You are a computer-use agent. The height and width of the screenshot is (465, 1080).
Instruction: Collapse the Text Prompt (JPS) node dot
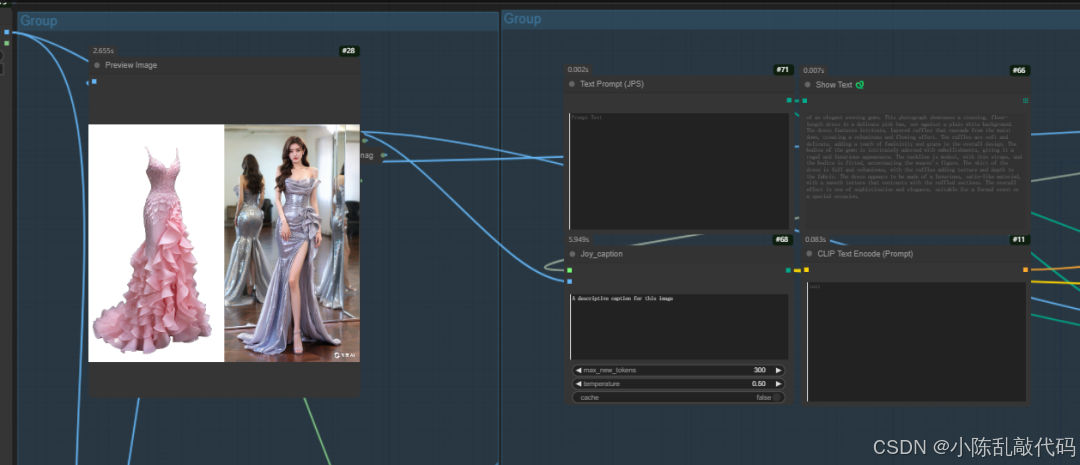point(572,84)
